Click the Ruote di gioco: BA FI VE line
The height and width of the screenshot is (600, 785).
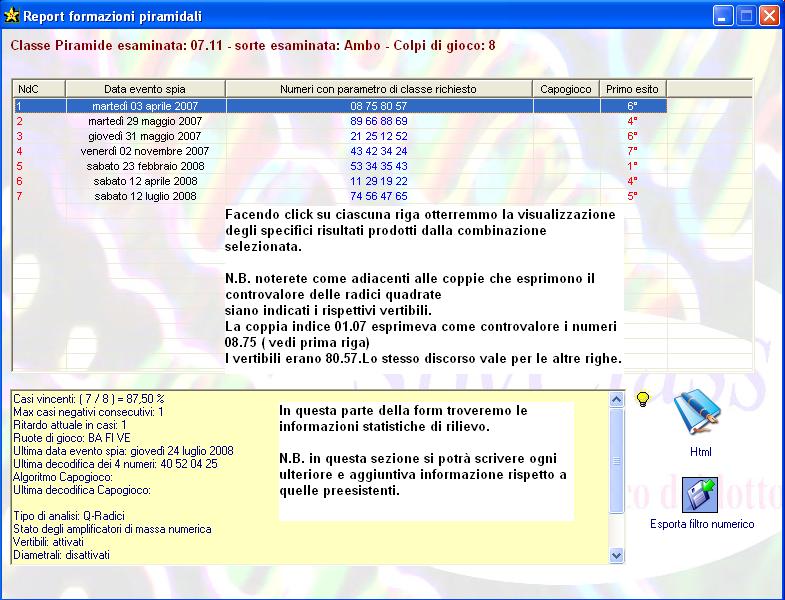click(x=72, y=438)
